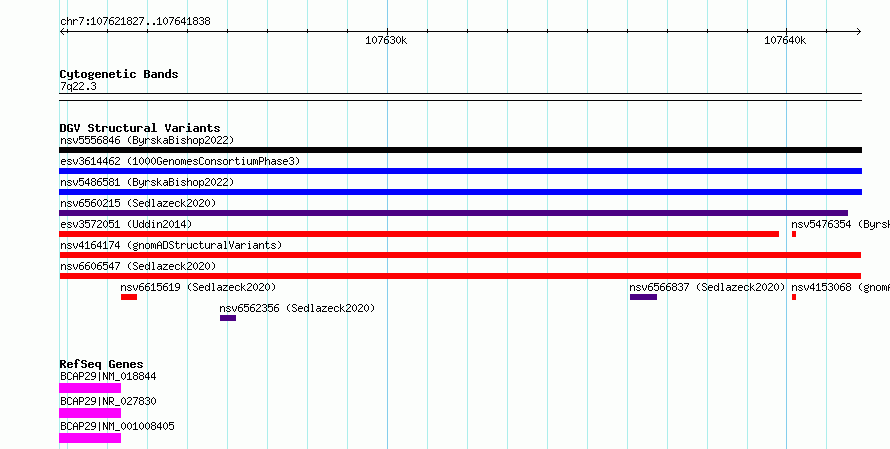Click the red esv3572051 variant bar
Screen dimensions: 890x449
419,234
